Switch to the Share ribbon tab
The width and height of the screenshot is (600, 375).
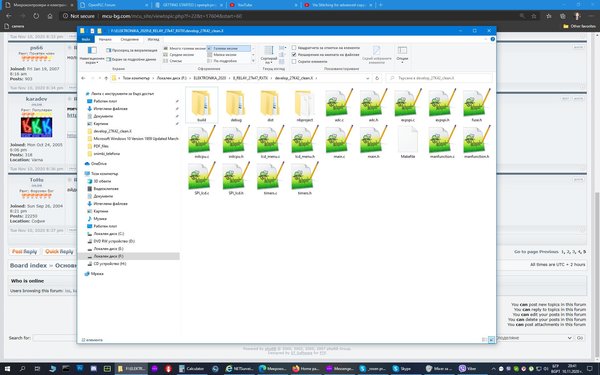[x=129, y=39]
